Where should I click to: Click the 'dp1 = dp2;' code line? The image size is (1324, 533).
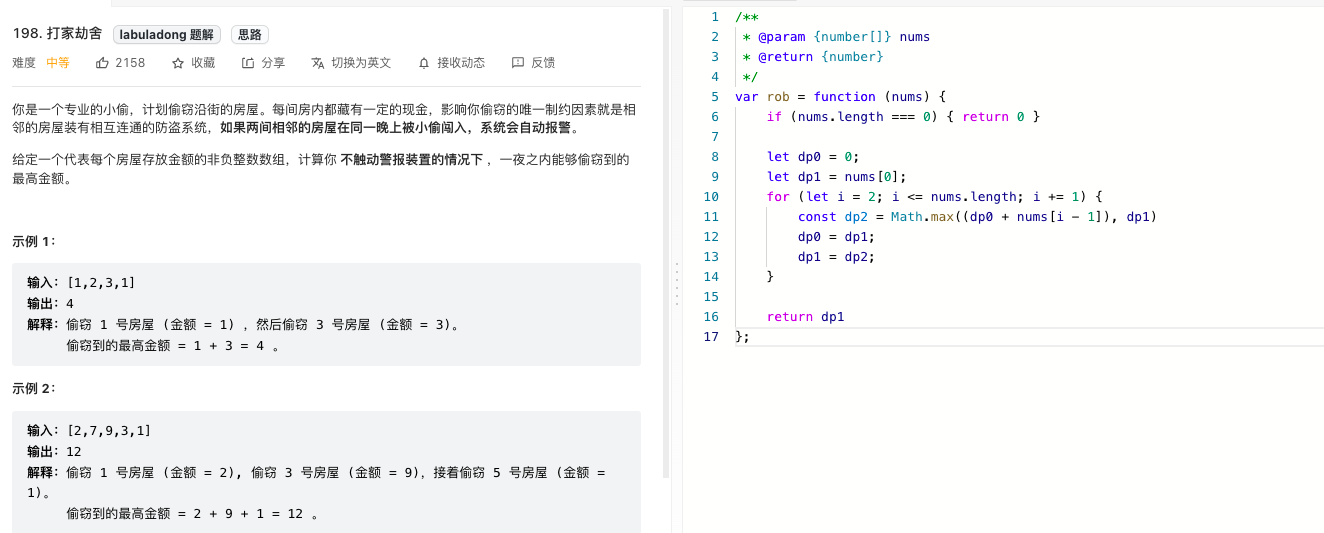coord(836,257)
